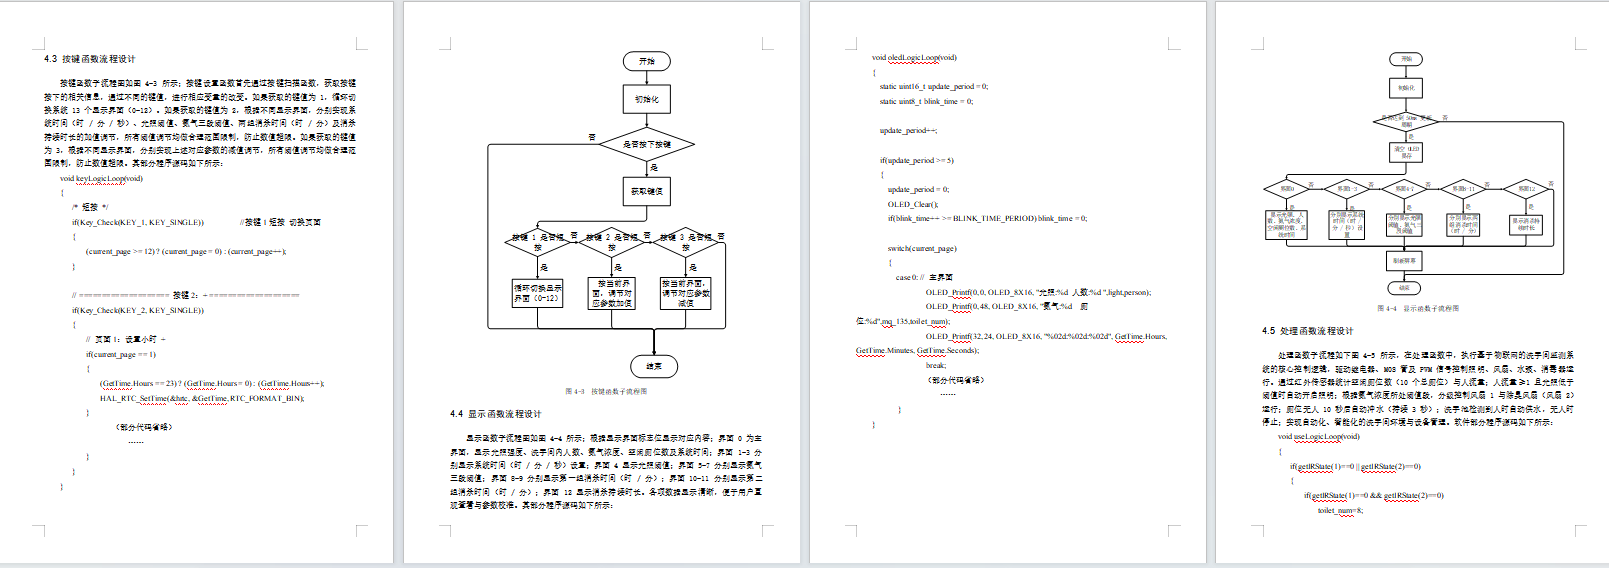Image resolution: width=1609 pixels, height=568 pixels.
Task: Click the '清空 OLED 显存' flowchart box
Action: 1406,152
